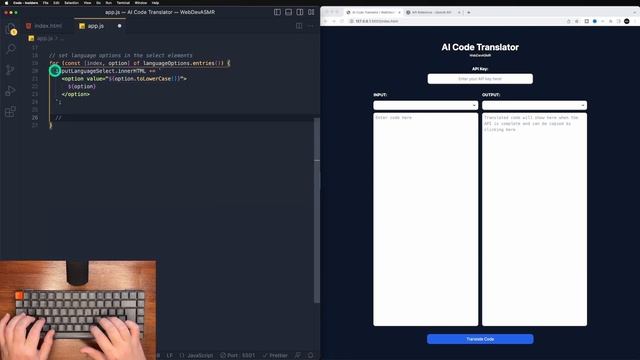Open the Explorer icon in the activity bar
Image resolution: width=640 pixels, height=360 pixels.
[11, 29]
